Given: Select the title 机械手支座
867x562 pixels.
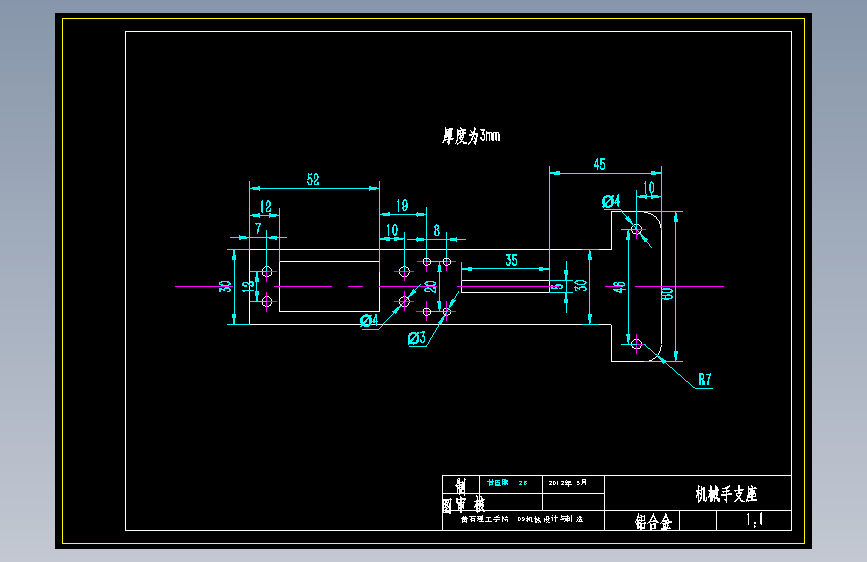Looking at the screenshot, I should [727, 494].
